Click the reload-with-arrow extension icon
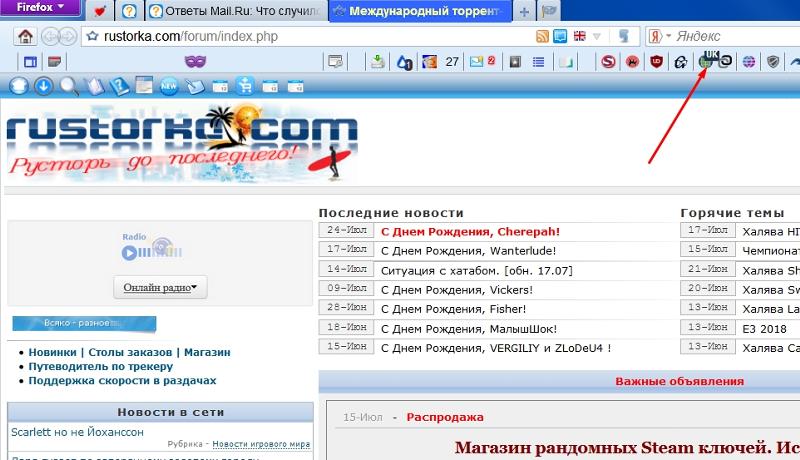This screenshot has height=460, width=800. (x=681, y=62)
